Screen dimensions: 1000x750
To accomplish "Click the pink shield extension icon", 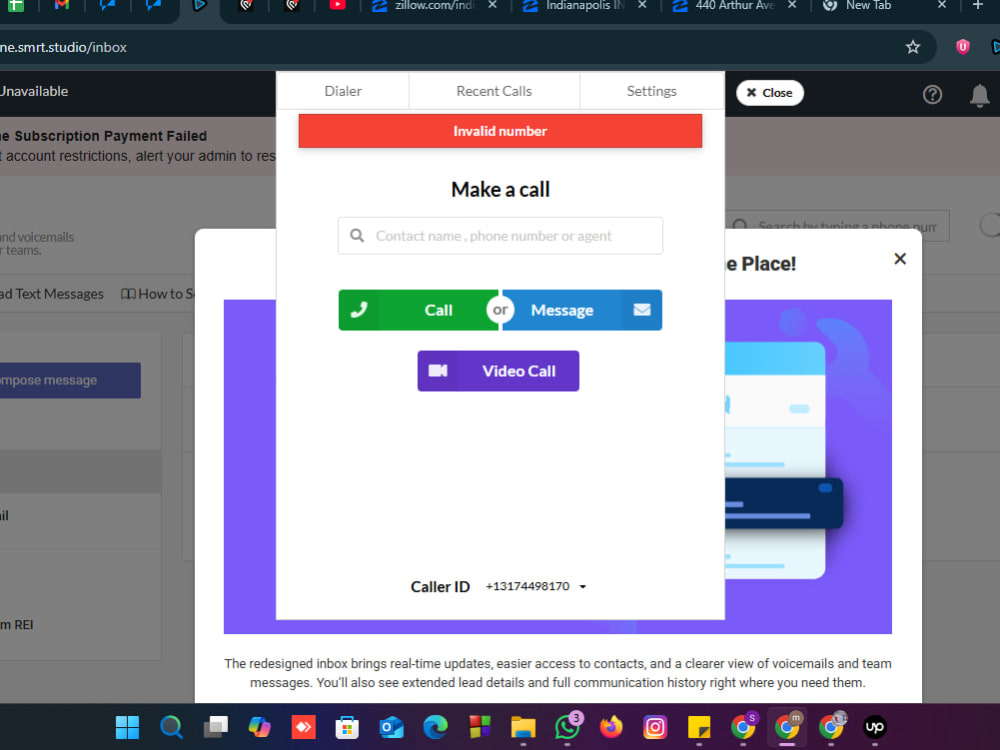I will (x=962, y=47).
